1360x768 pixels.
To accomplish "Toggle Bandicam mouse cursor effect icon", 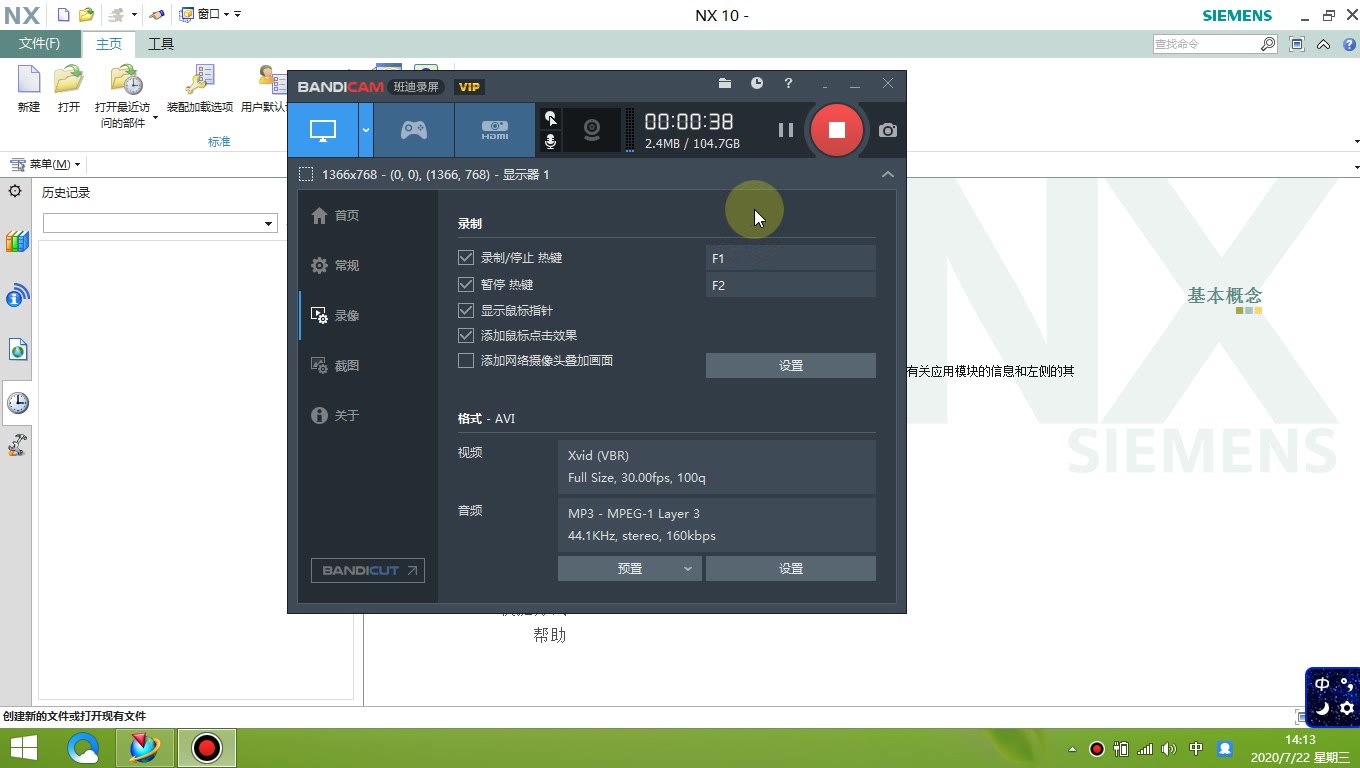I will (x=550, y=118).
